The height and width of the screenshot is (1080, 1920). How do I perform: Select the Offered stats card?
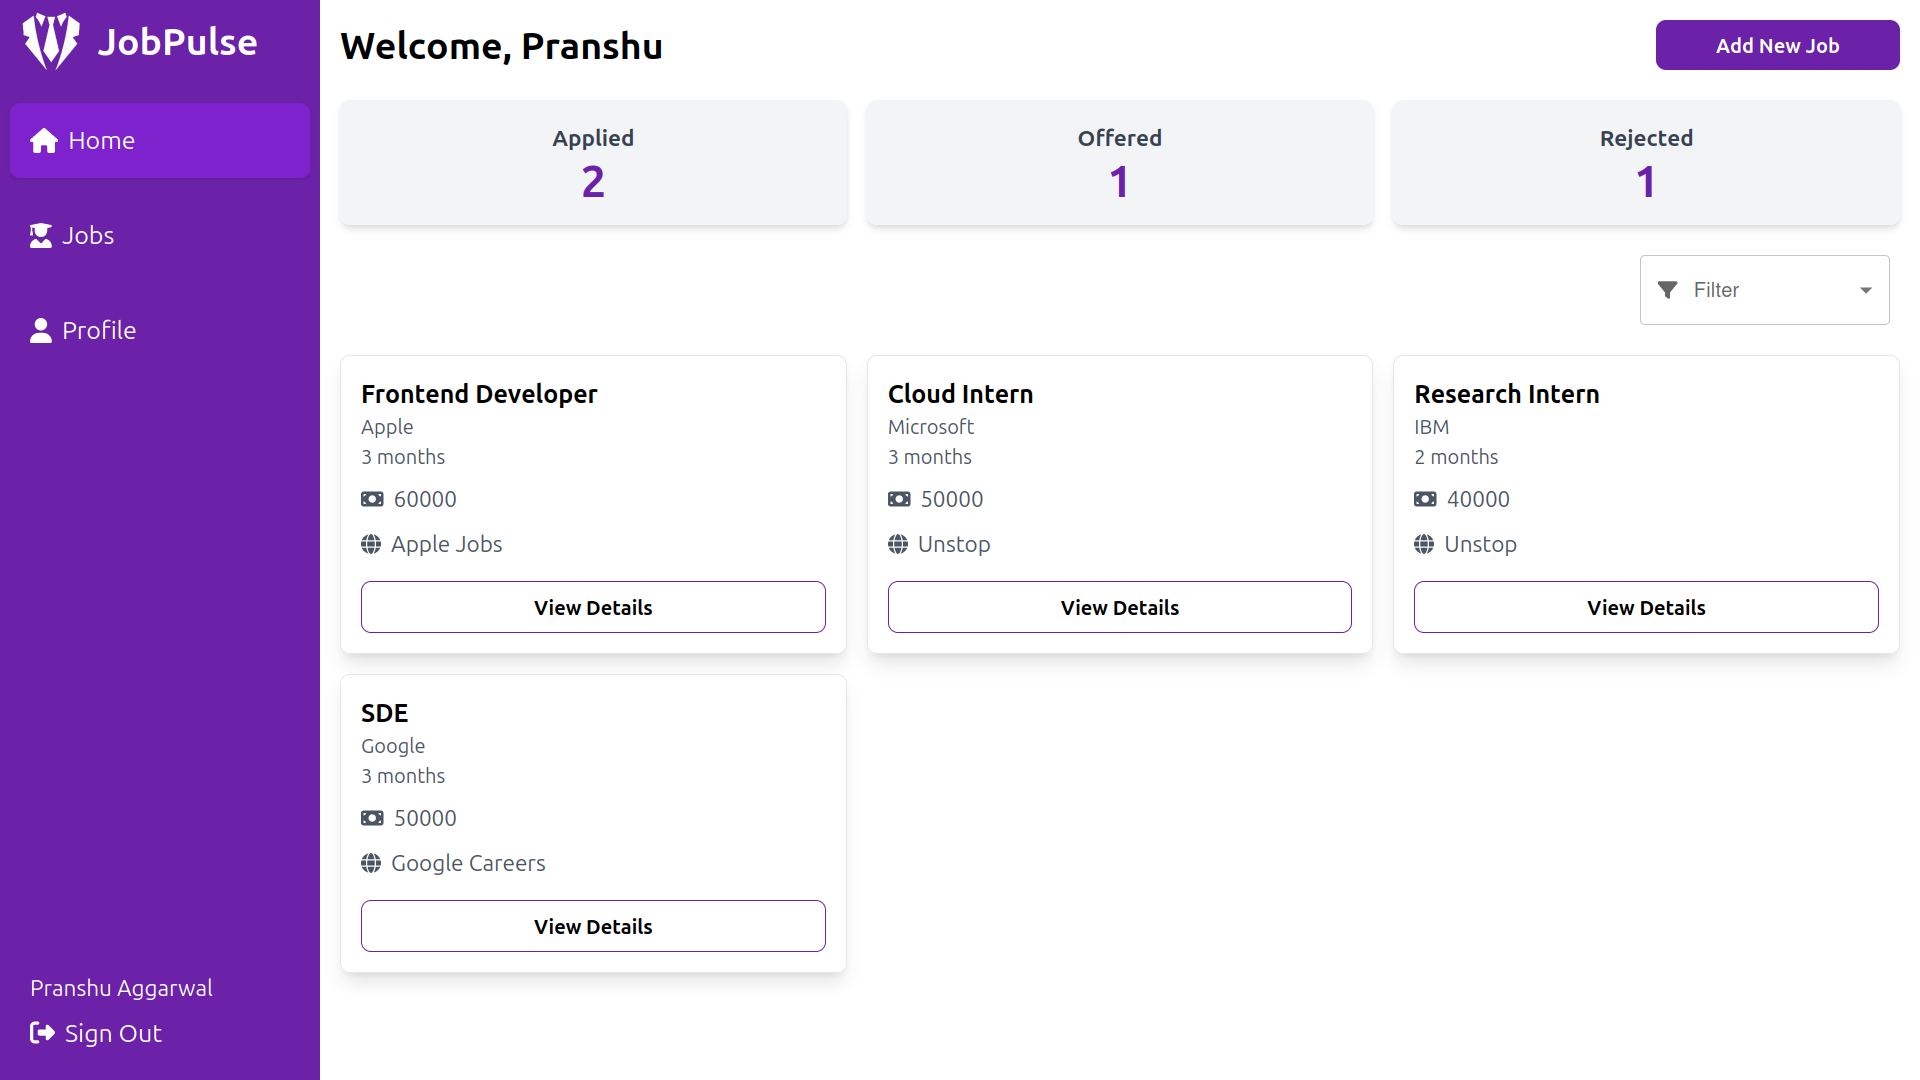click(1119, 163)
